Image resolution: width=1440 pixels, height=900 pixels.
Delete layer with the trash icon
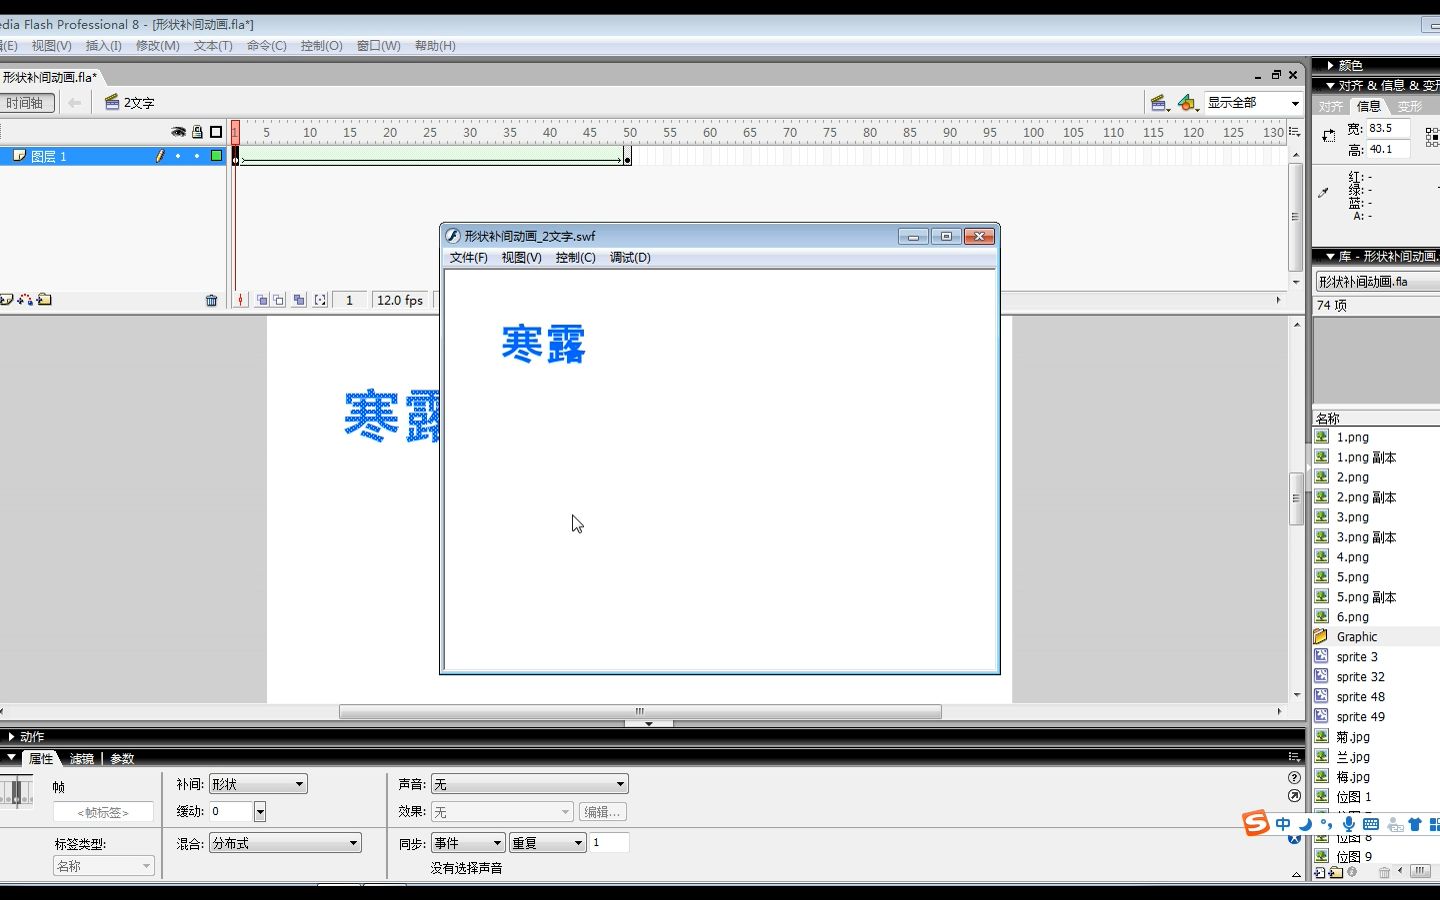click(x=211, y=300)
